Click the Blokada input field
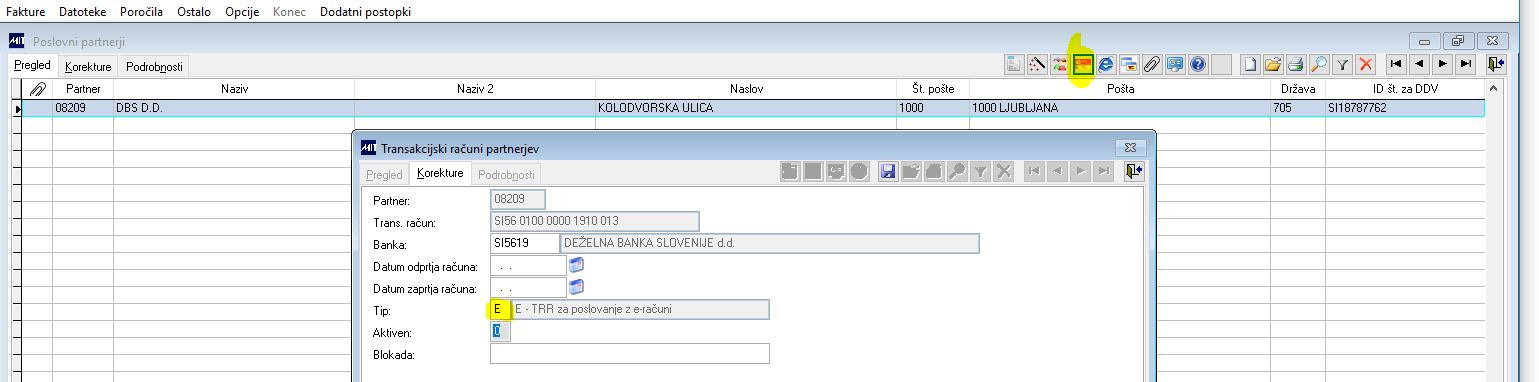 630,353
